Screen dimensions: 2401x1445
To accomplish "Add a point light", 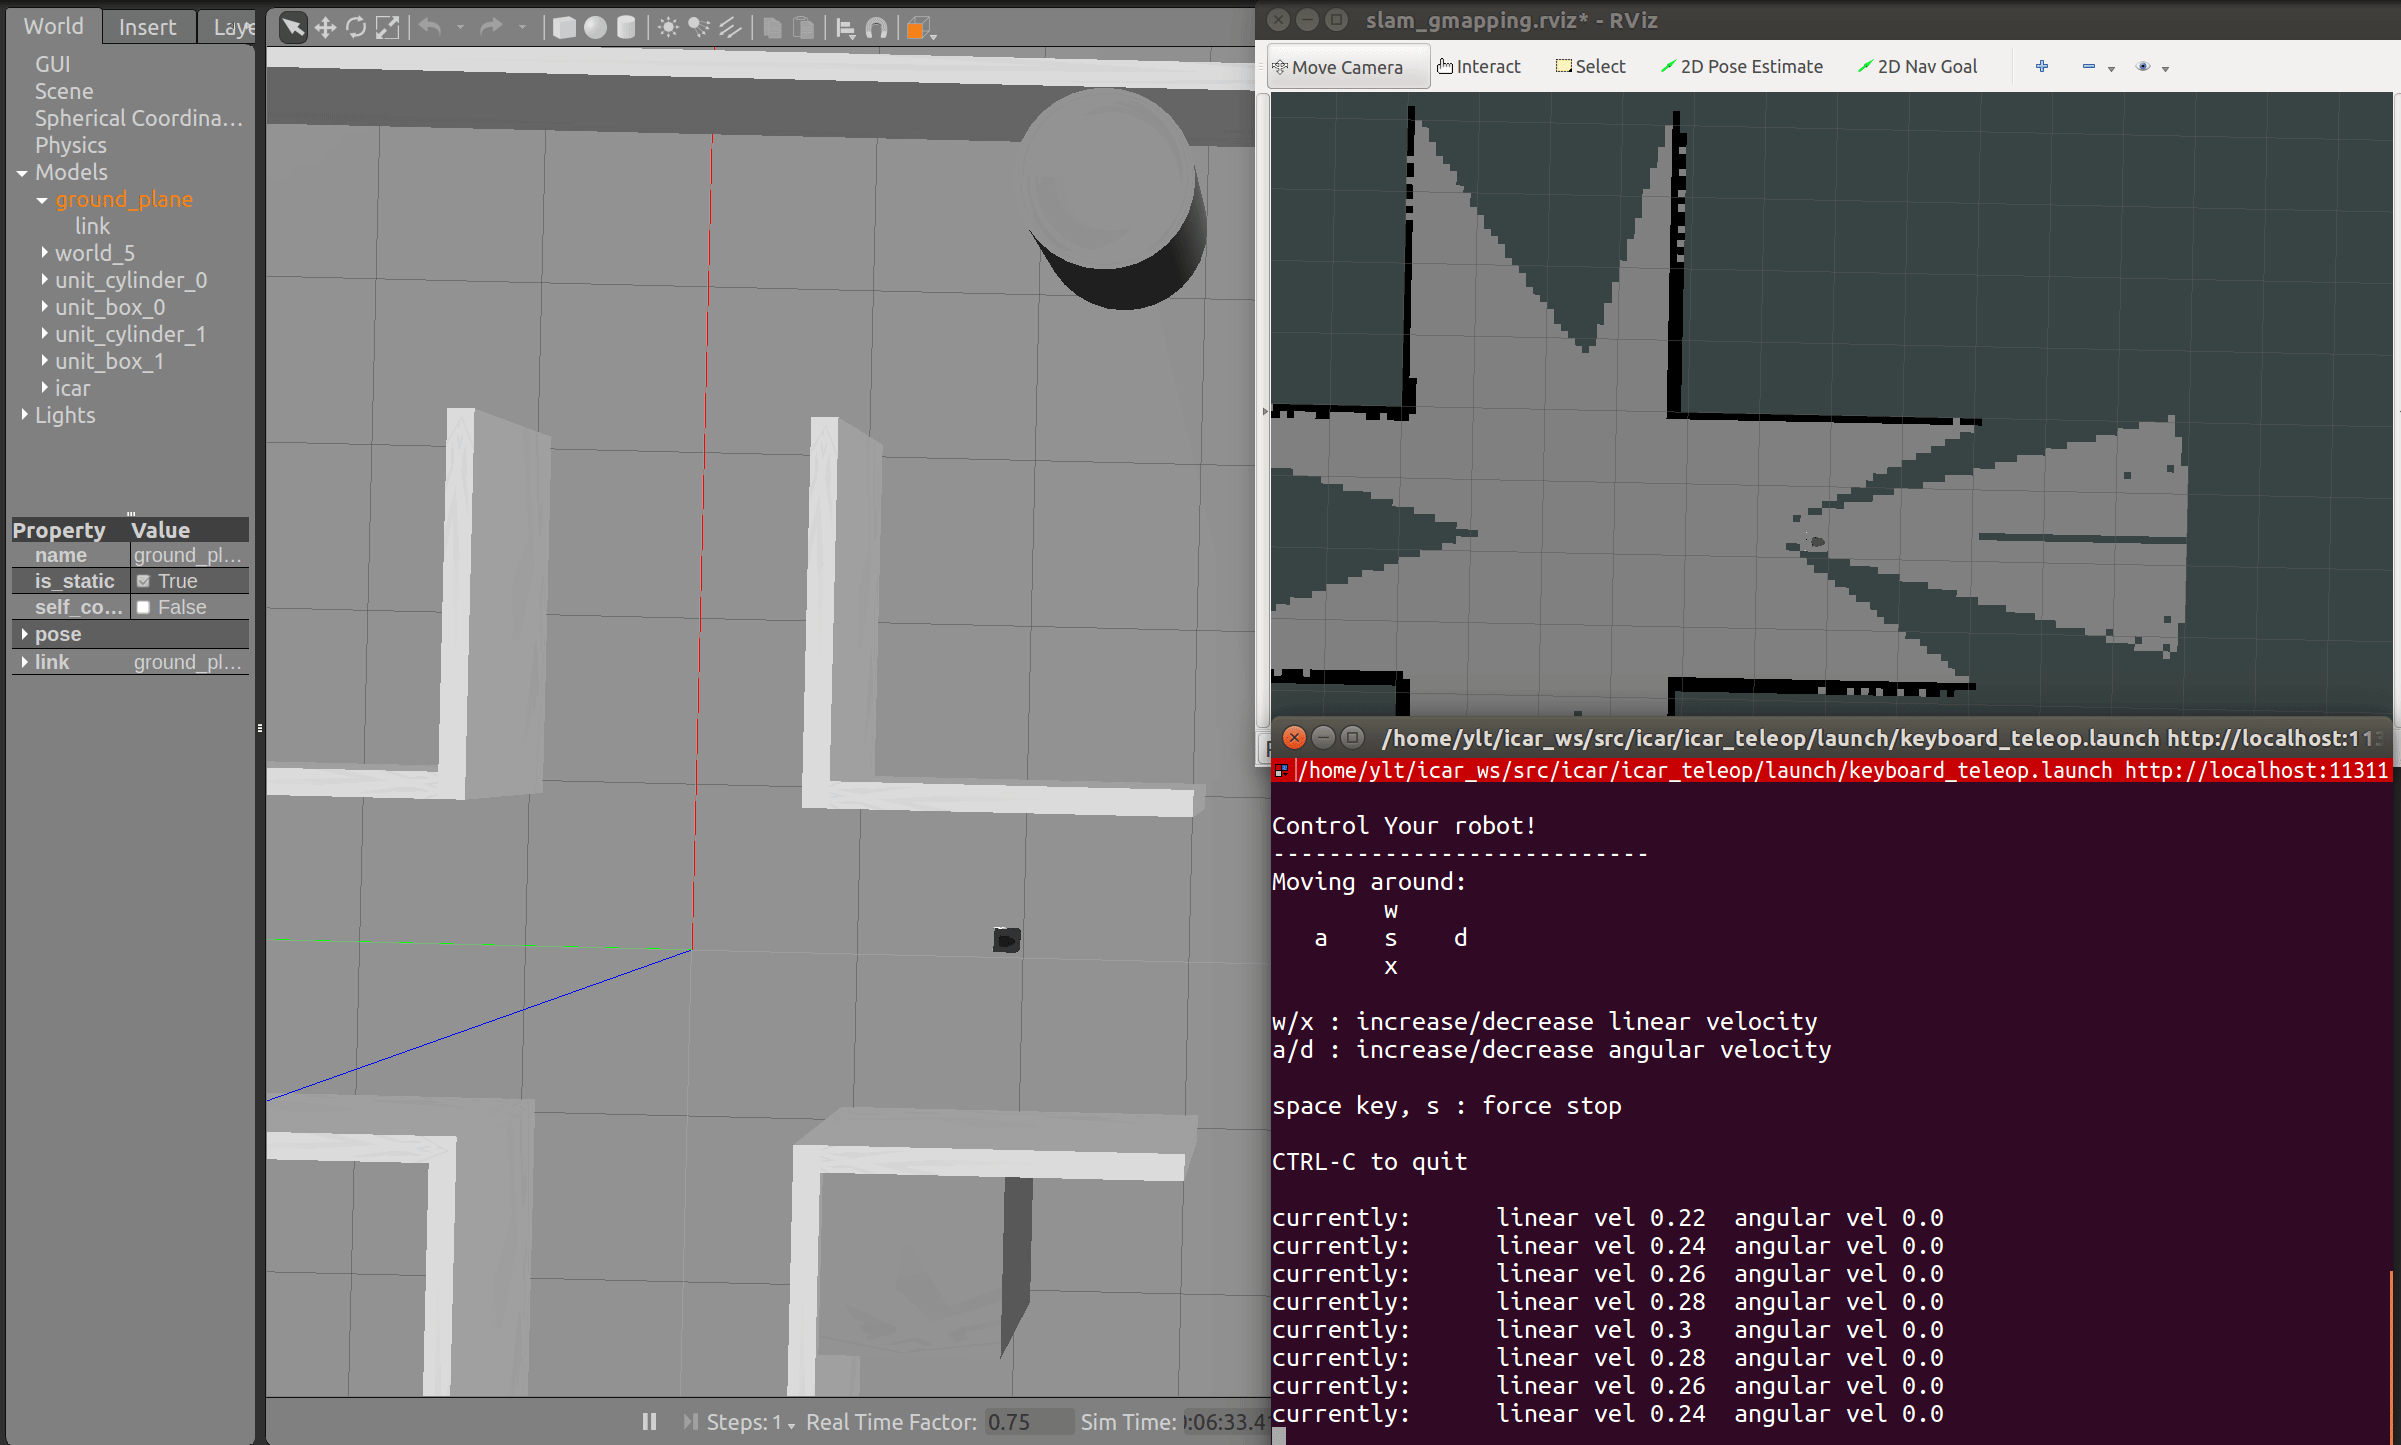I will click(x=668, y=28).
